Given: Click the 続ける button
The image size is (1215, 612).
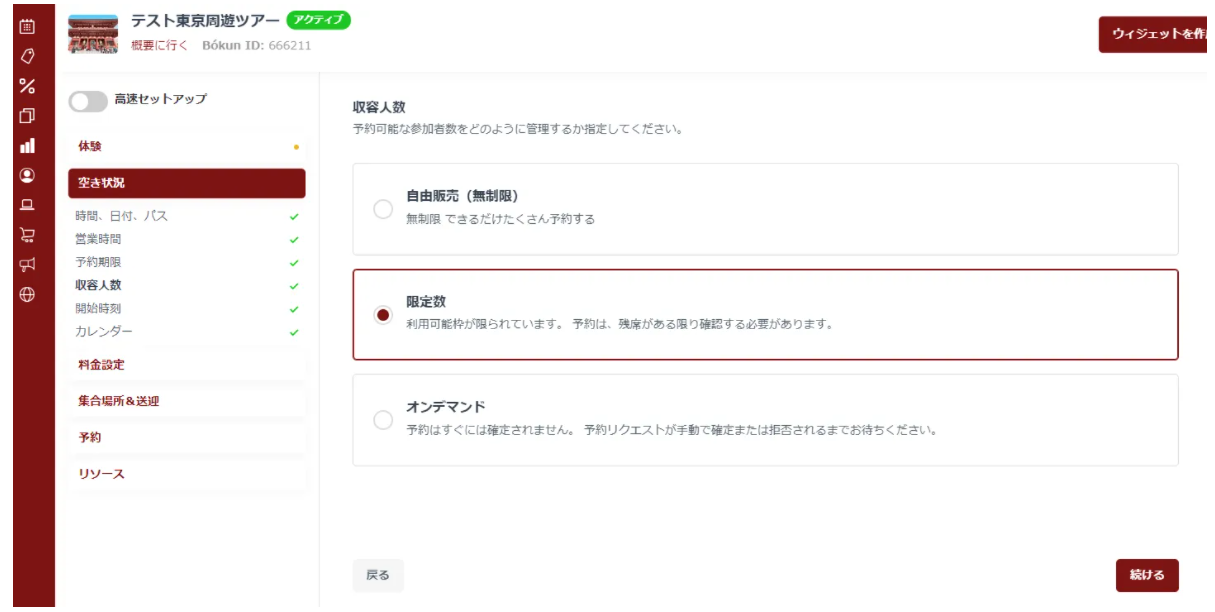Looking at the screenshot, I should click(1146, 575).
